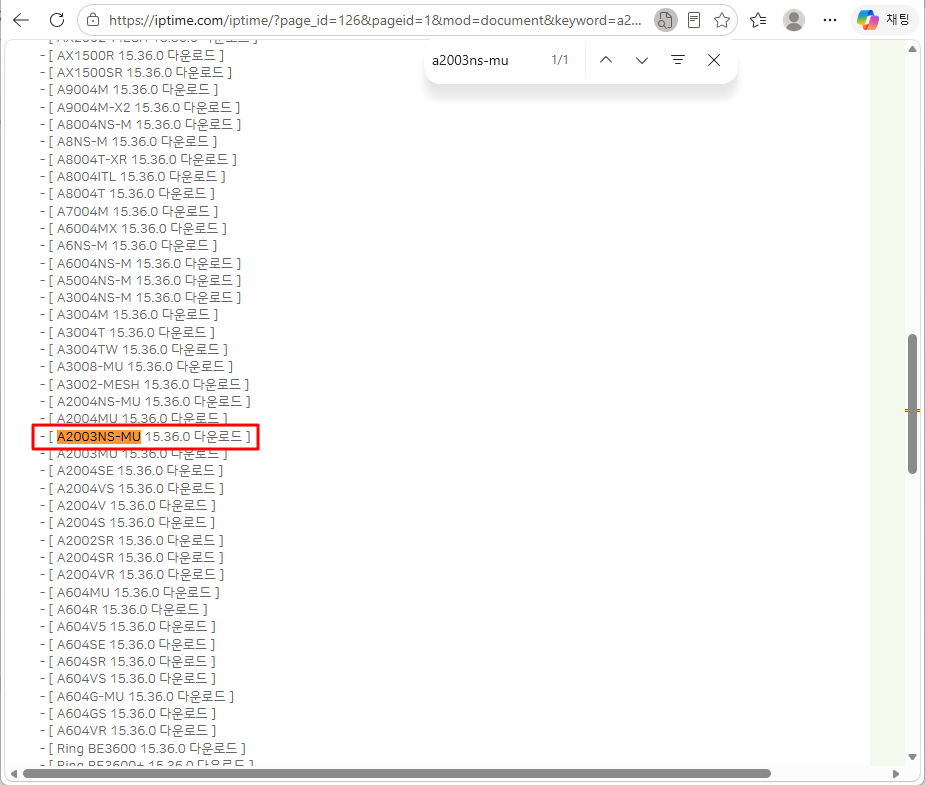Viewport: 926px width, 785px height.
Task: Download A2004V 15.36.0 firmware
Action: (x=132, y=506)
